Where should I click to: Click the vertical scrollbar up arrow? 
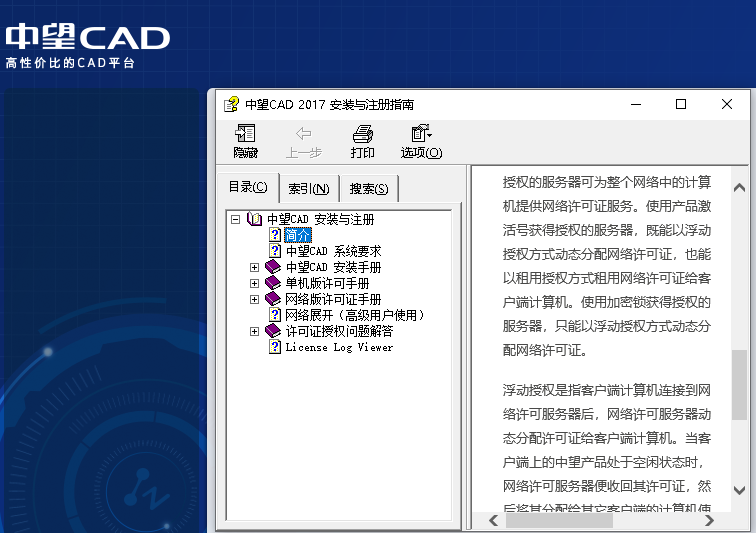click(739, 188)
